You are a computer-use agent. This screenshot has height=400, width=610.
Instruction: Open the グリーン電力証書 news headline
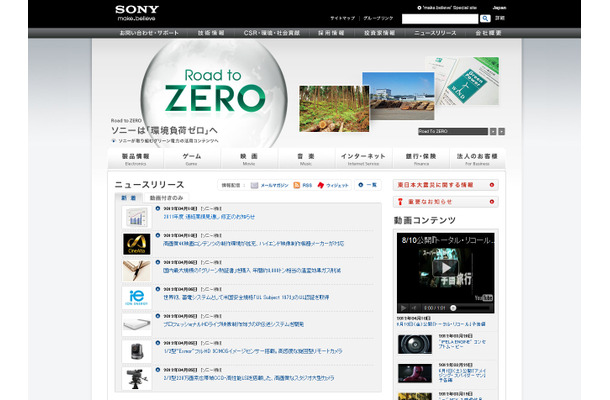[x=252, y=270]
